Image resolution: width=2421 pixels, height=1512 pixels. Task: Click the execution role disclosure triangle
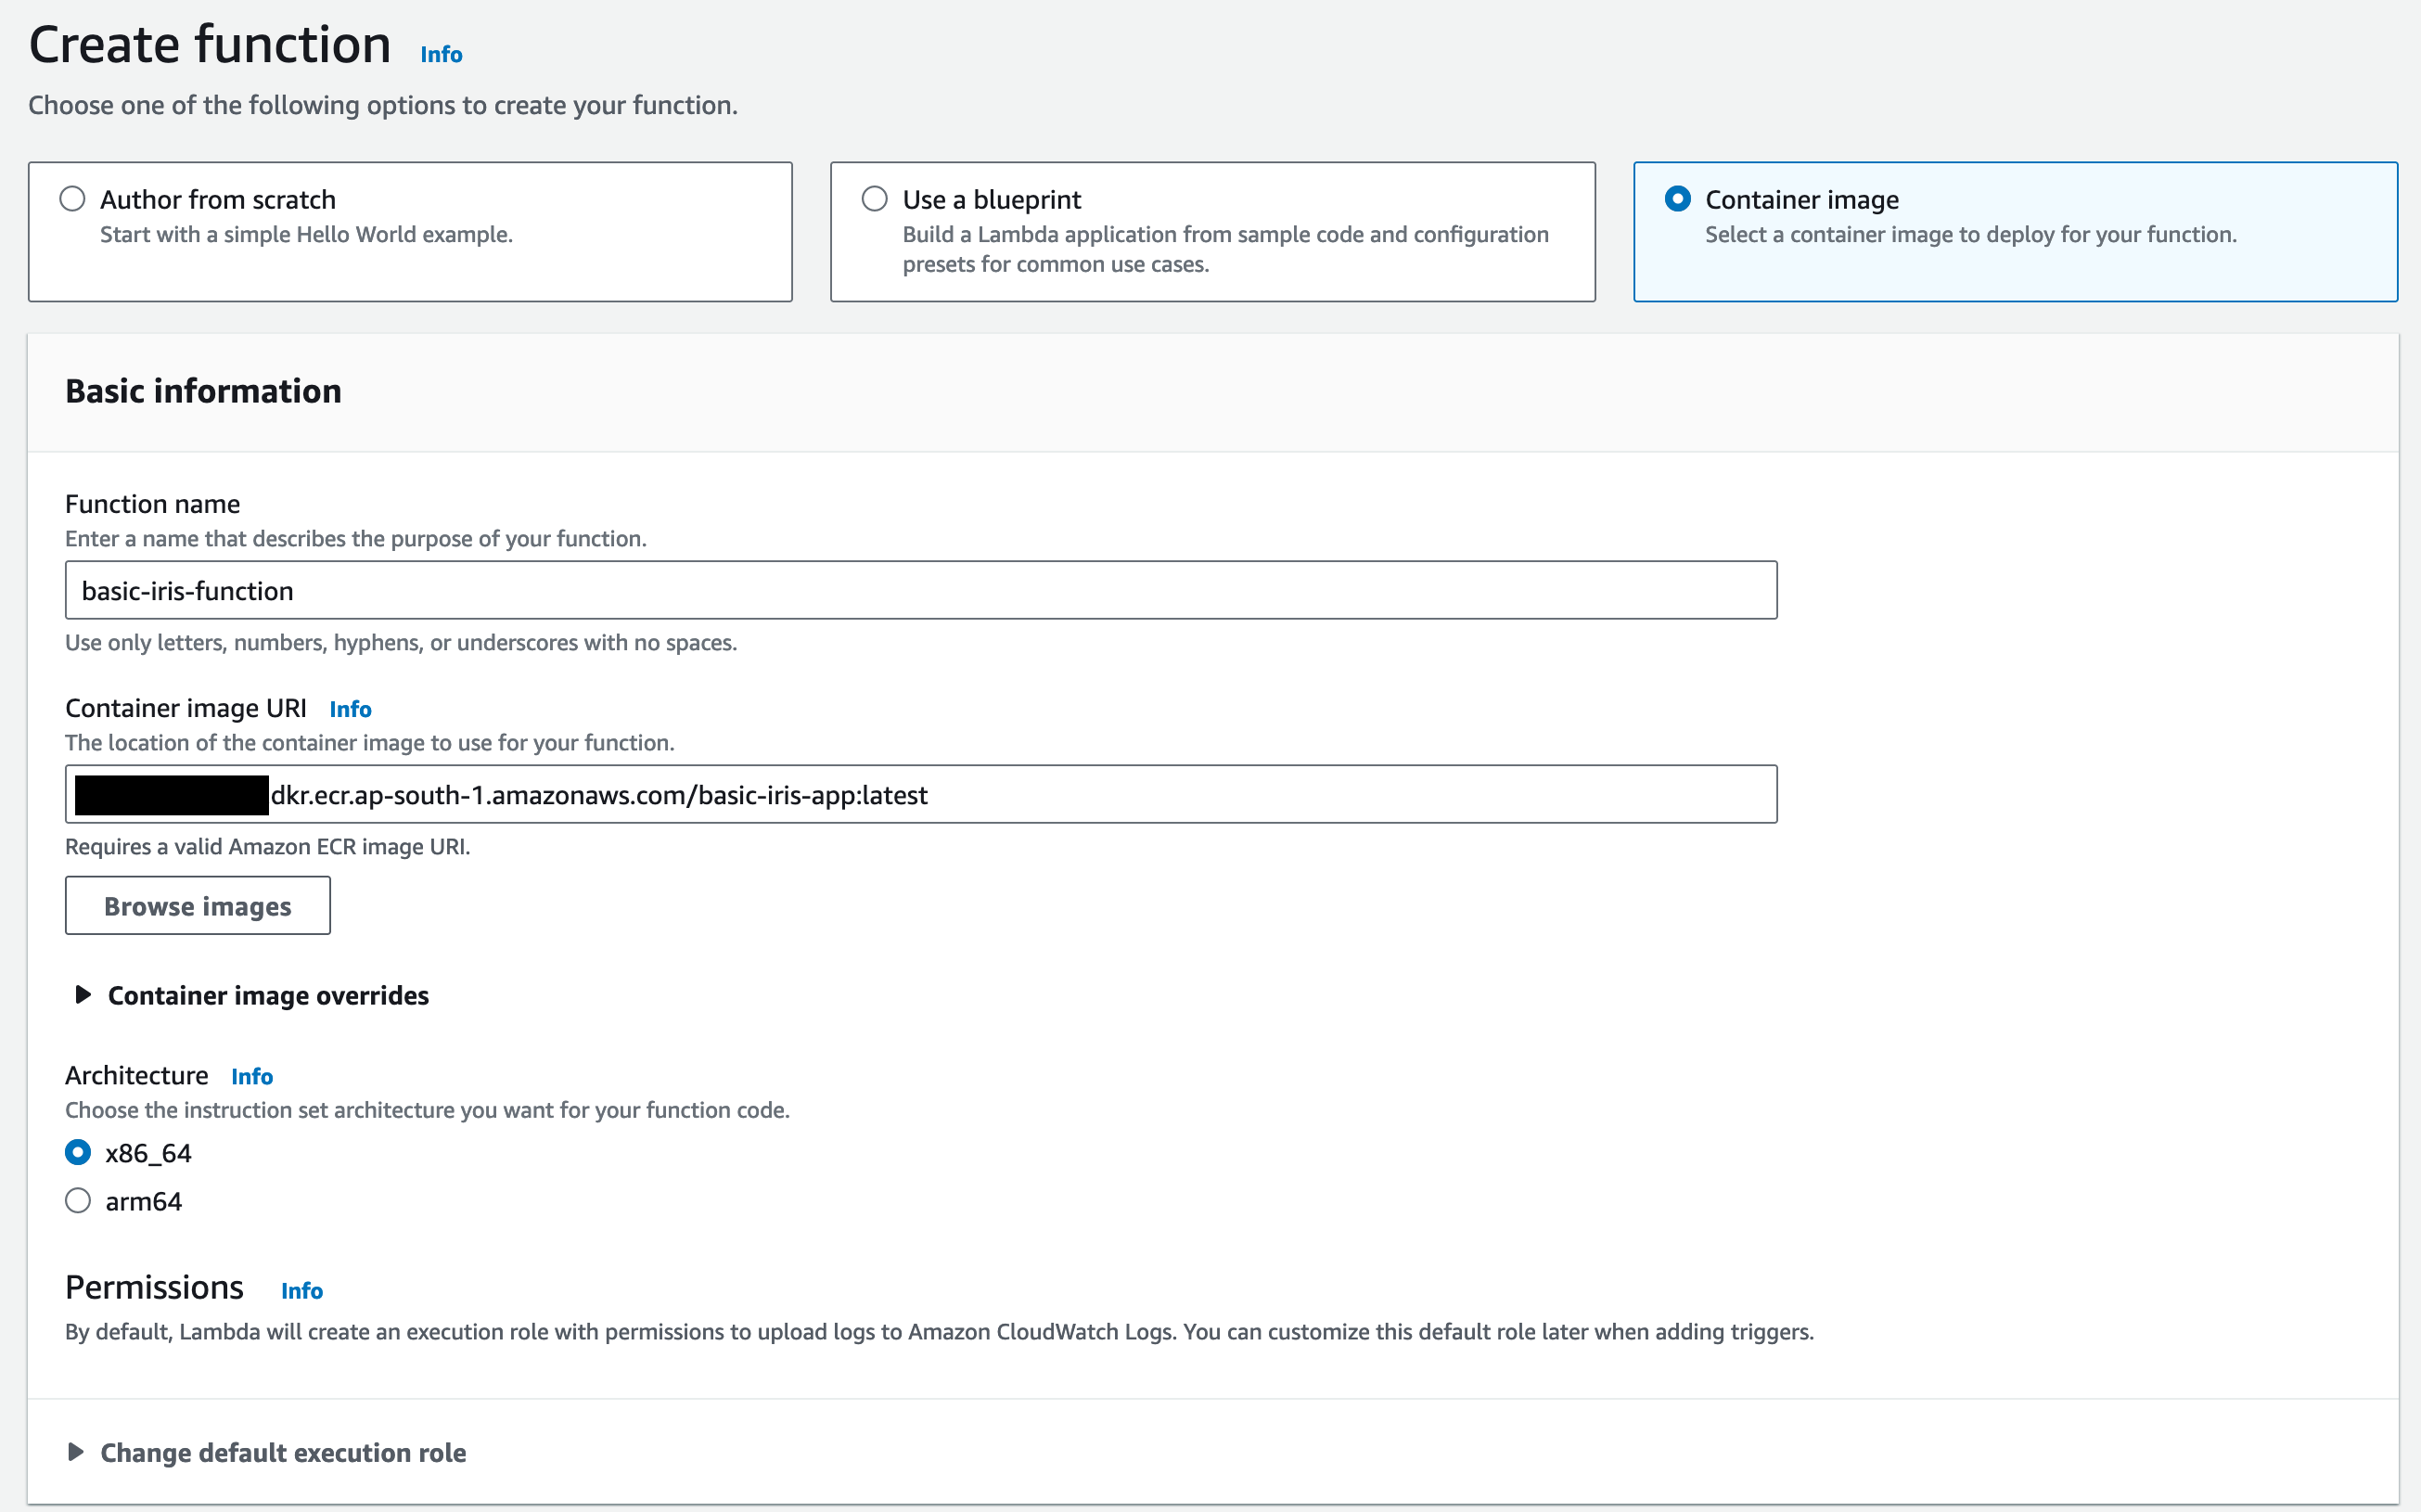[x=76, y=1452]
